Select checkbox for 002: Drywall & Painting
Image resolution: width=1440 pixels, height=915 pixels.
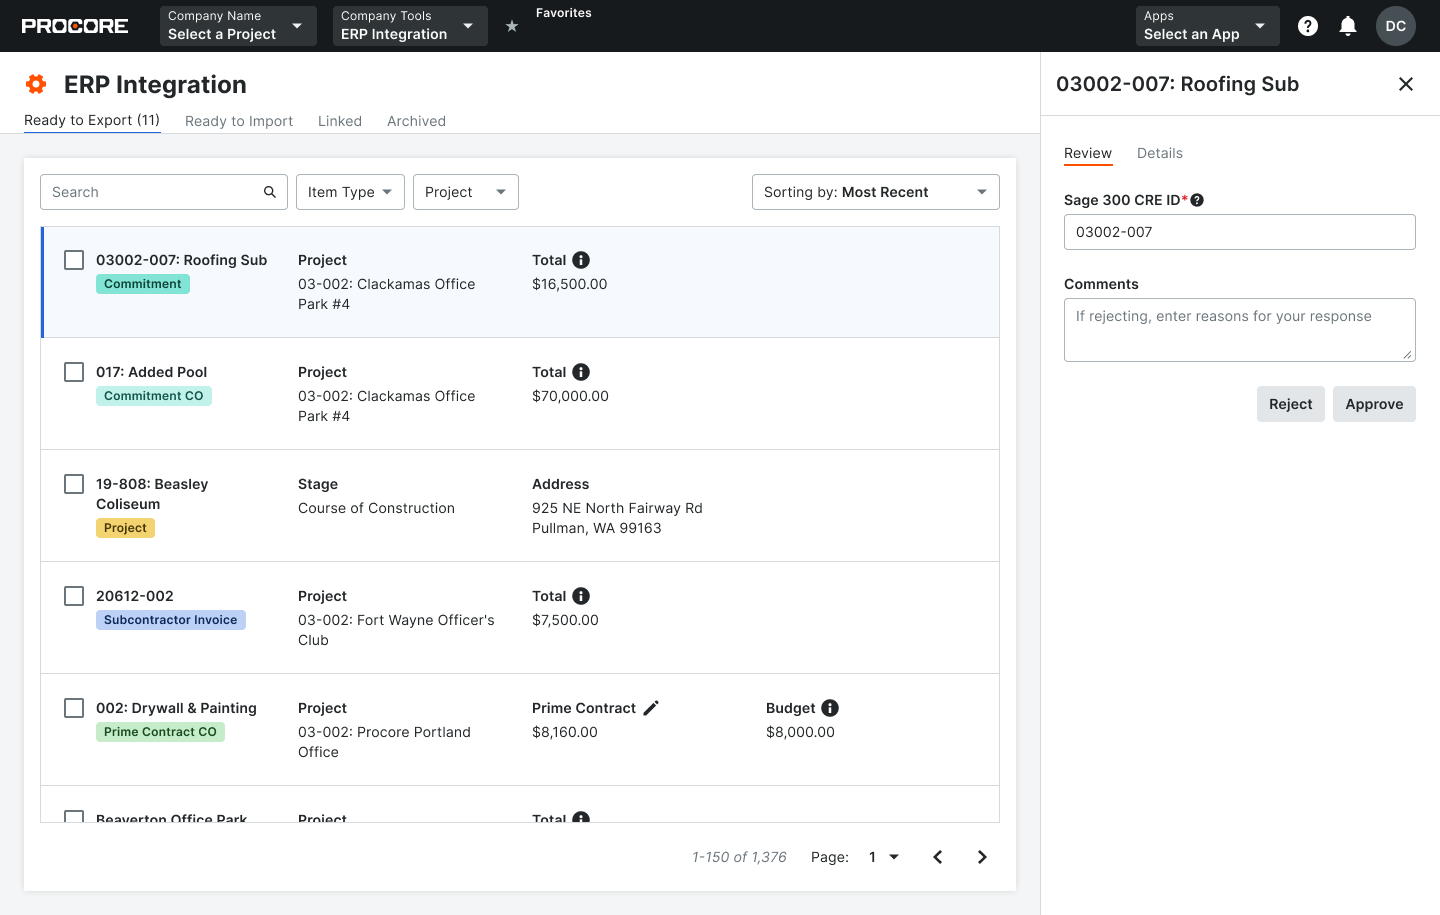pyautogui.click(x=74, y=708)
